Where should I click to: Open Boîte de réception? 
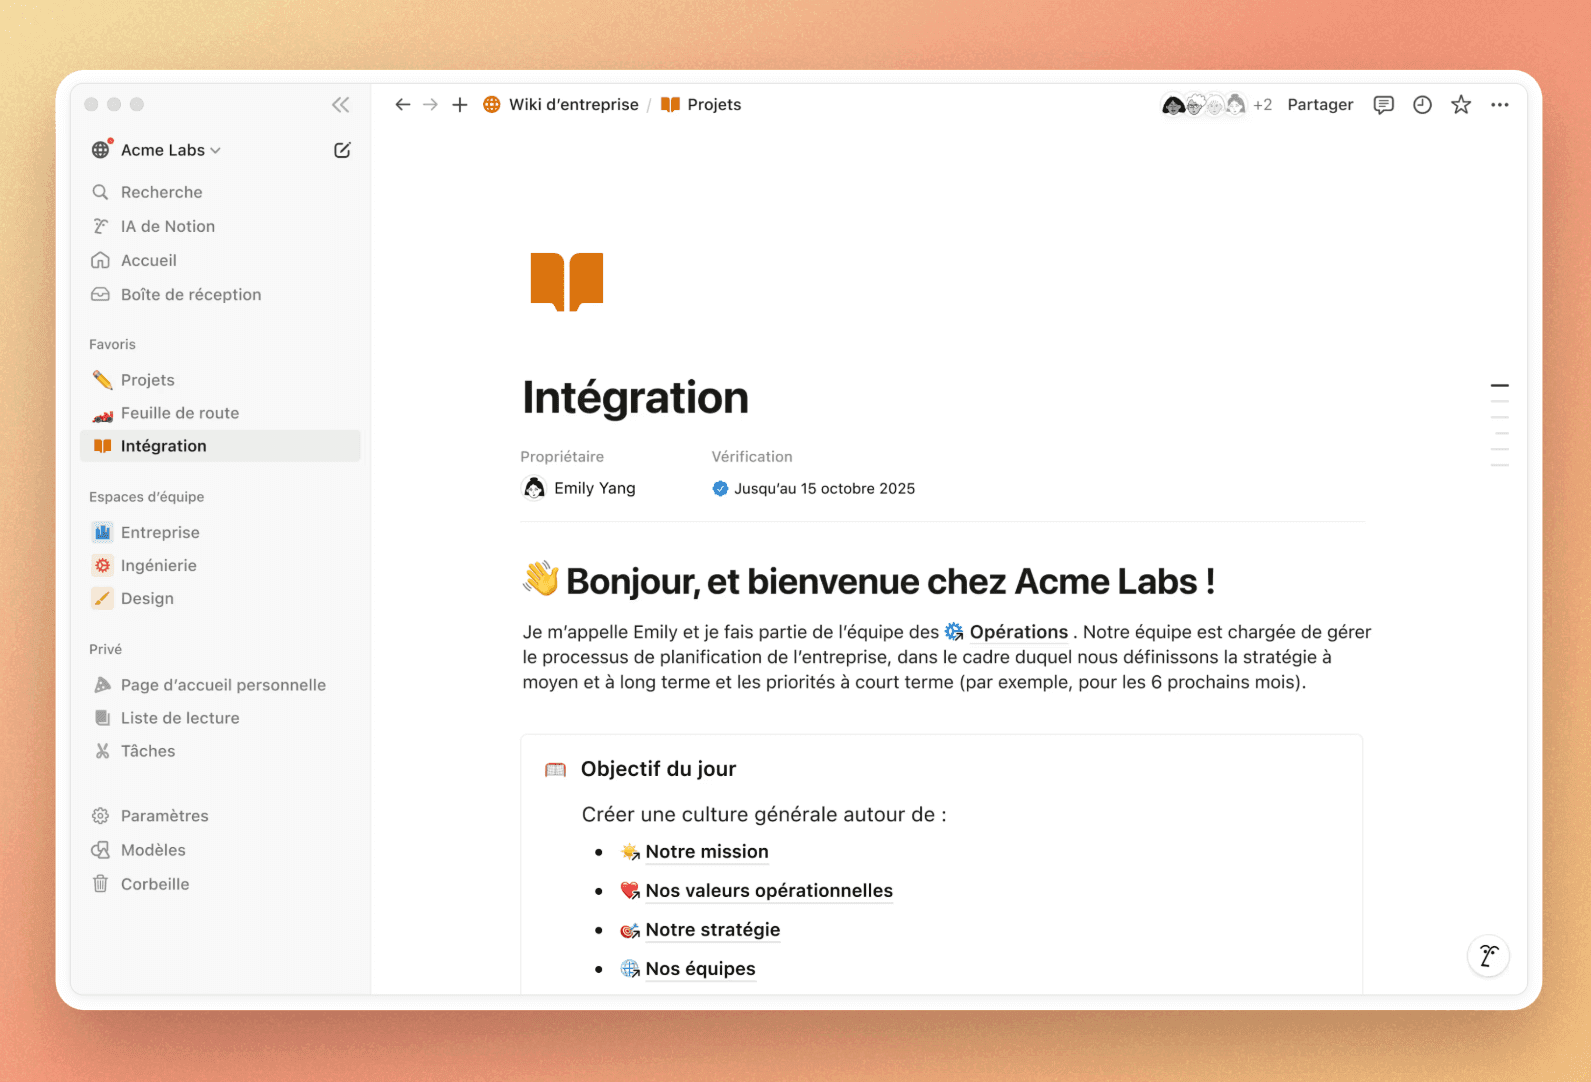click(x=220, y=294)
